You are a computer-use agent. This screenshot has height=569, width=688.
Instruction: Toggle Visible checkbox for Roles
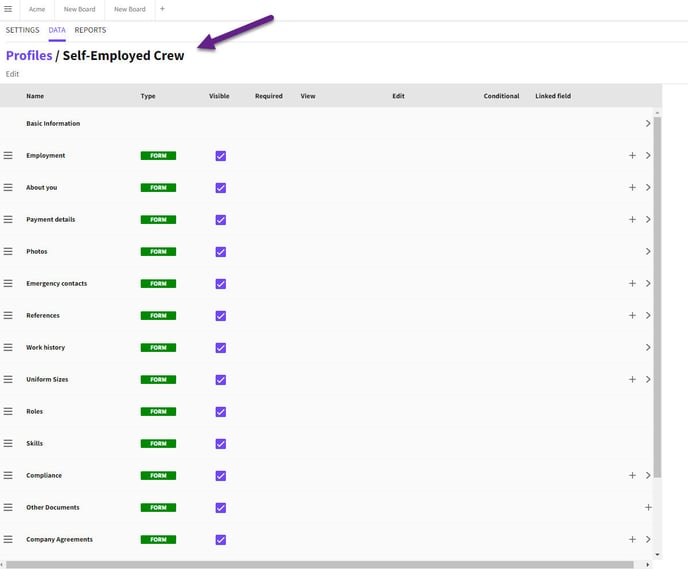(221, 412)
